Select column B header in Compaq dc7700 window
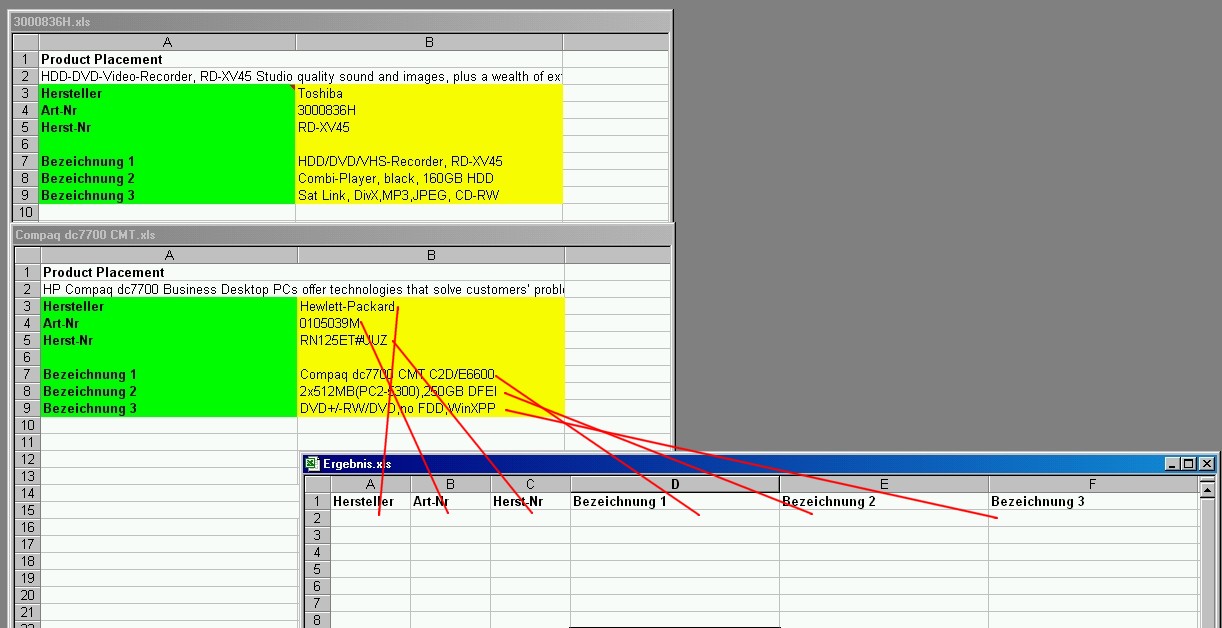The image size is (1222, 628). [431, 256]
